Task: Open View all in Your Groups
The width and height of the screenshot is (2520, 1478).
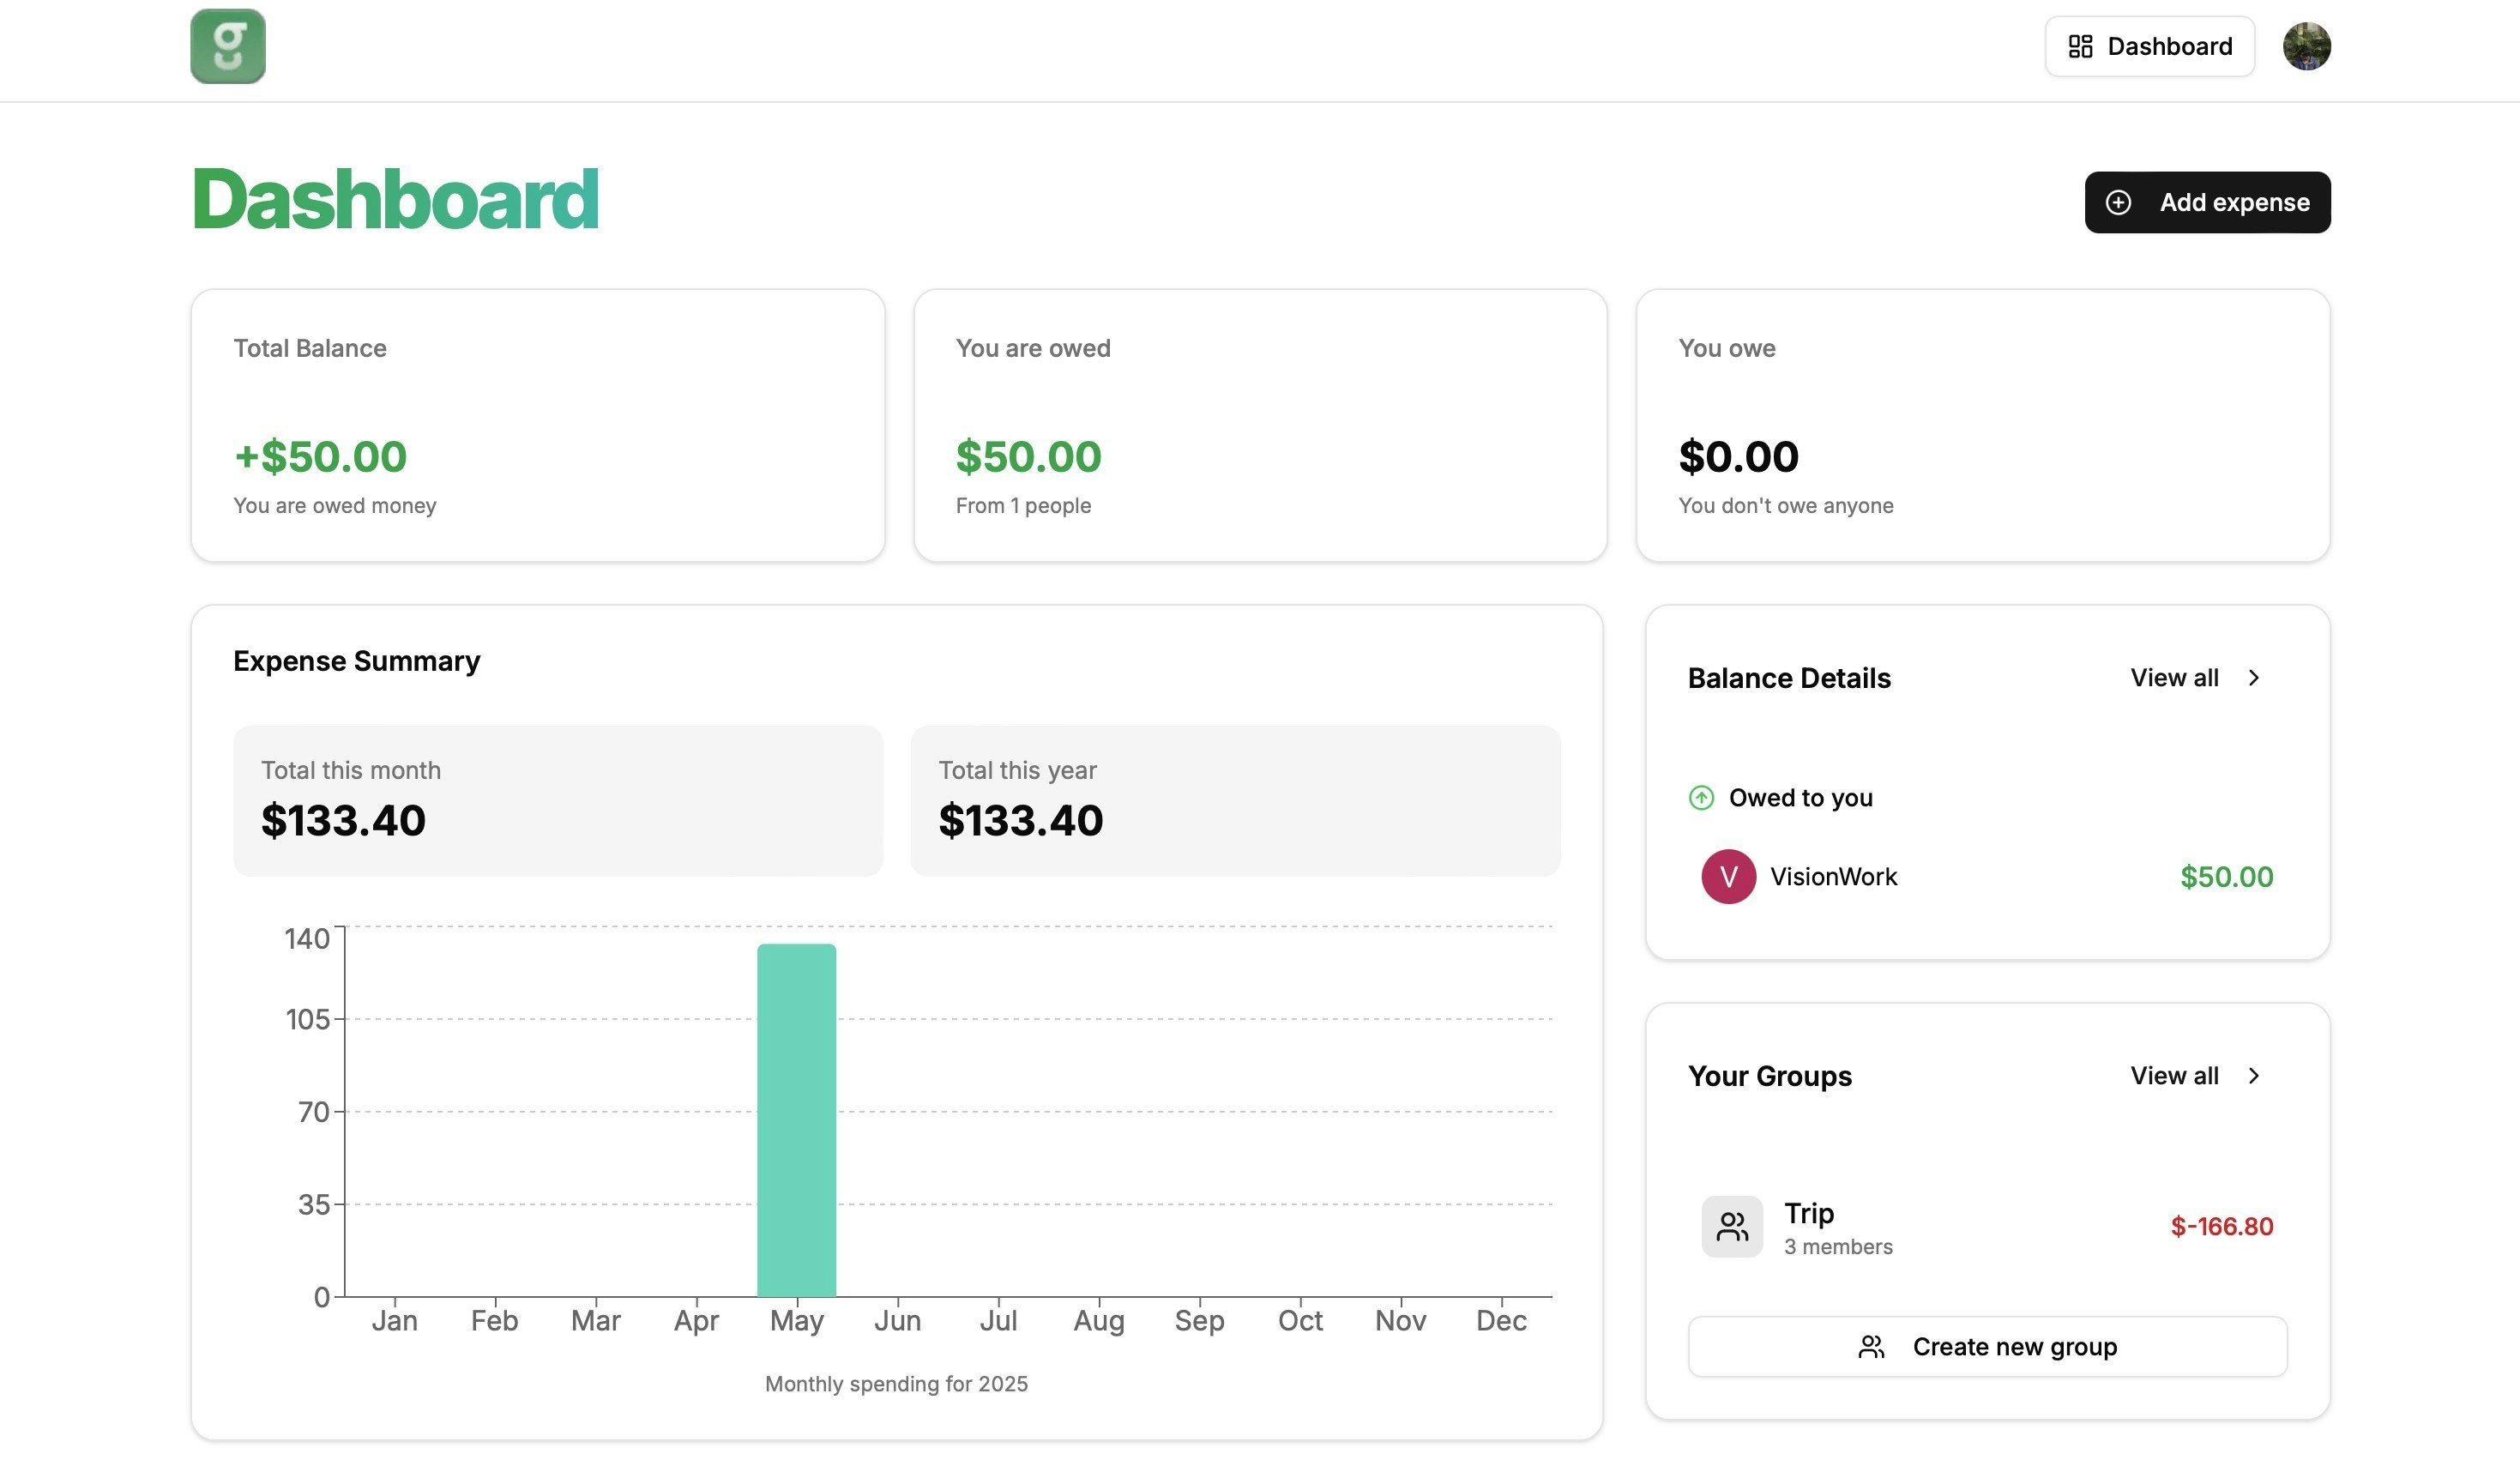Action: click(x=2174, y=1076)
